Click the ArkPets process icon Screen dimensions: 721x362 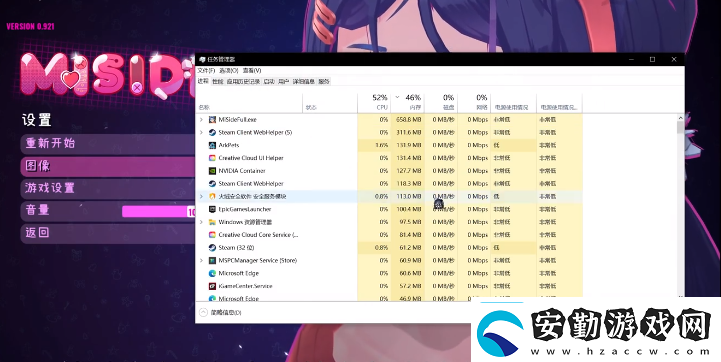[212, 145]
